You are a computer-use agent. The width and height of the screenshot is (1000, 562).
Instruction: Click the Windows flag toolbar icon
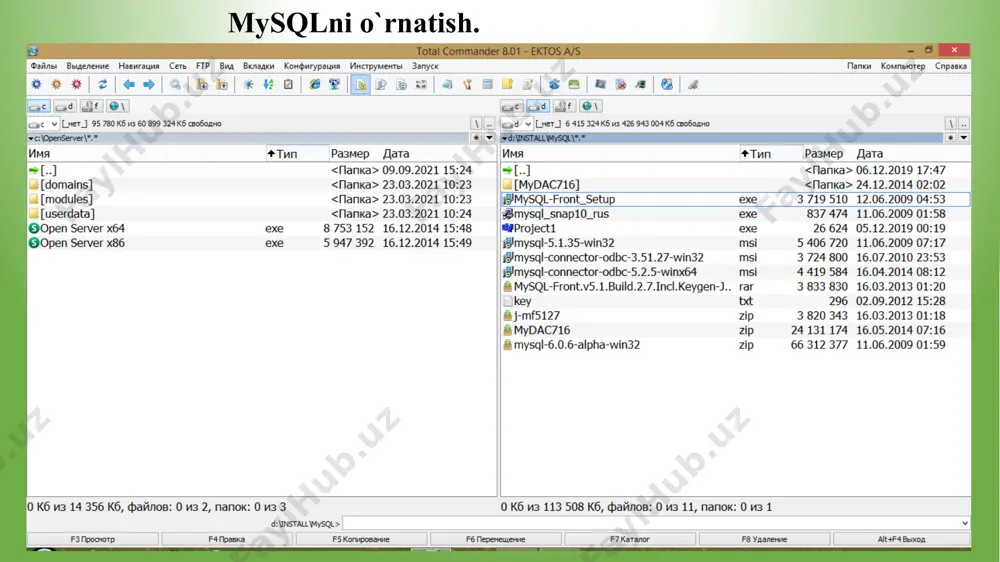pos(600,84)
